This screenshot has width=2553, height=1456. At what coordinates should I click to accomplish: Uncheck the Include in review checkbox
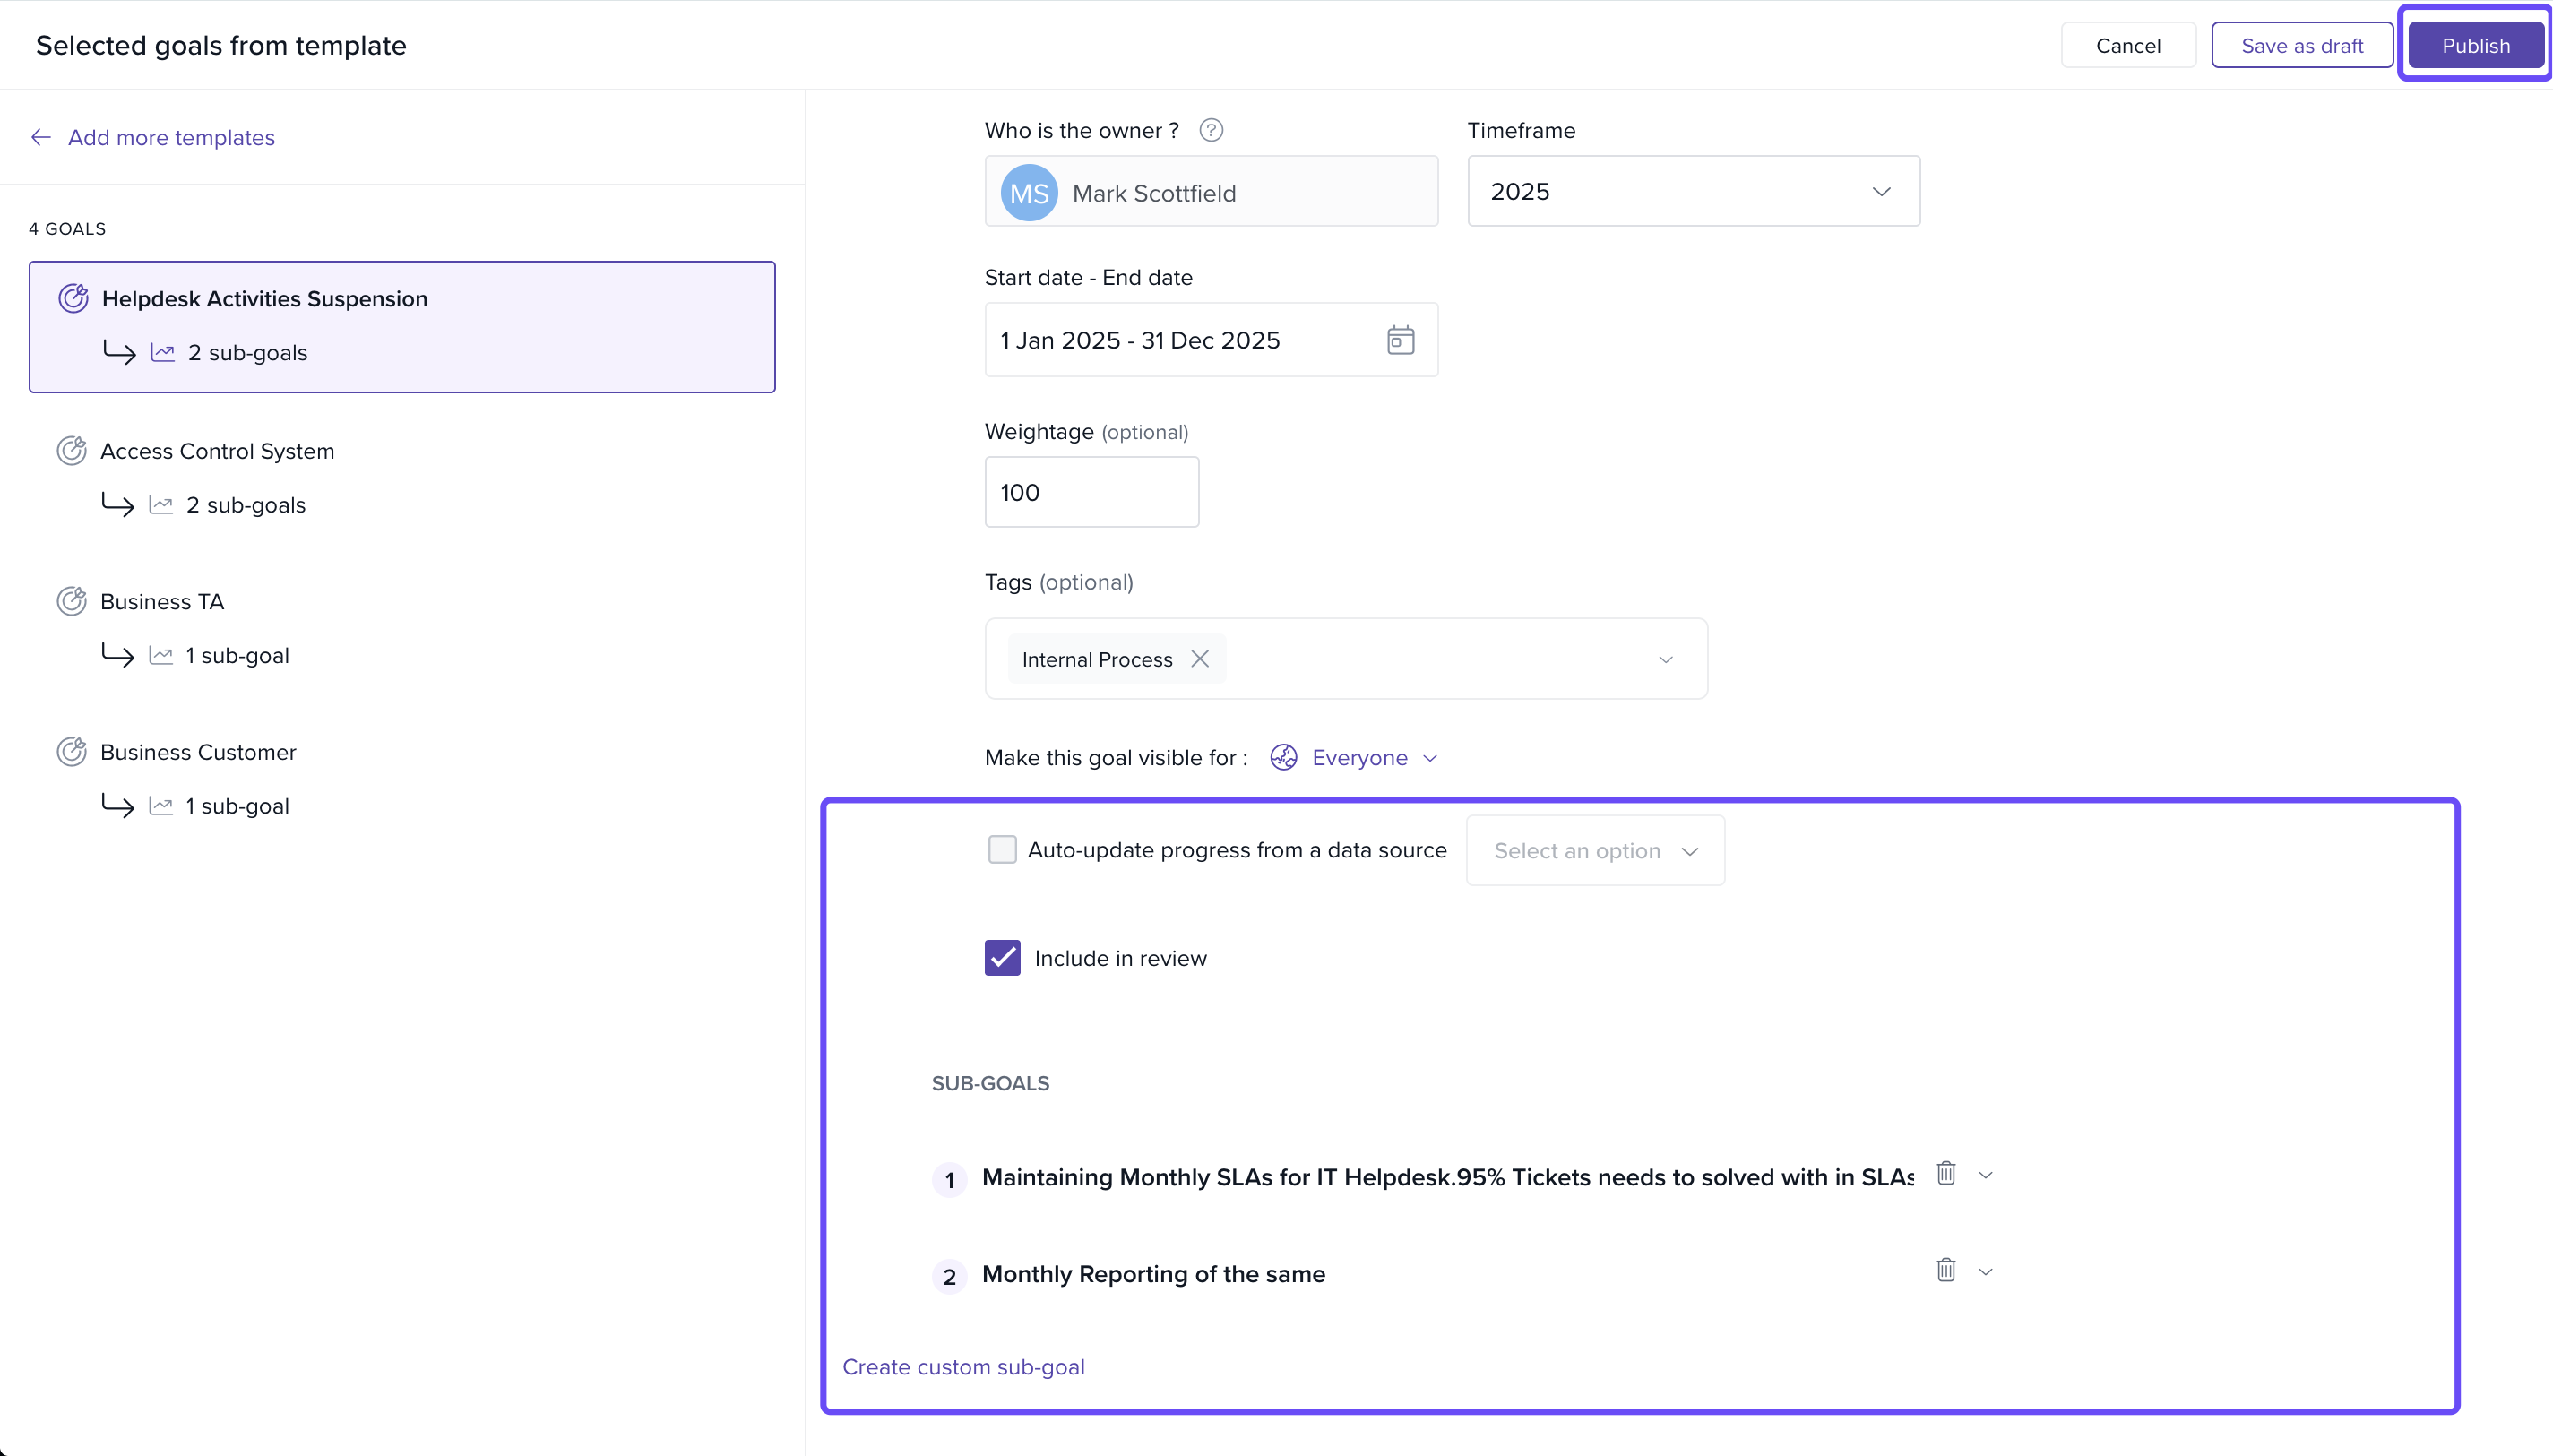click(1002, 958)
